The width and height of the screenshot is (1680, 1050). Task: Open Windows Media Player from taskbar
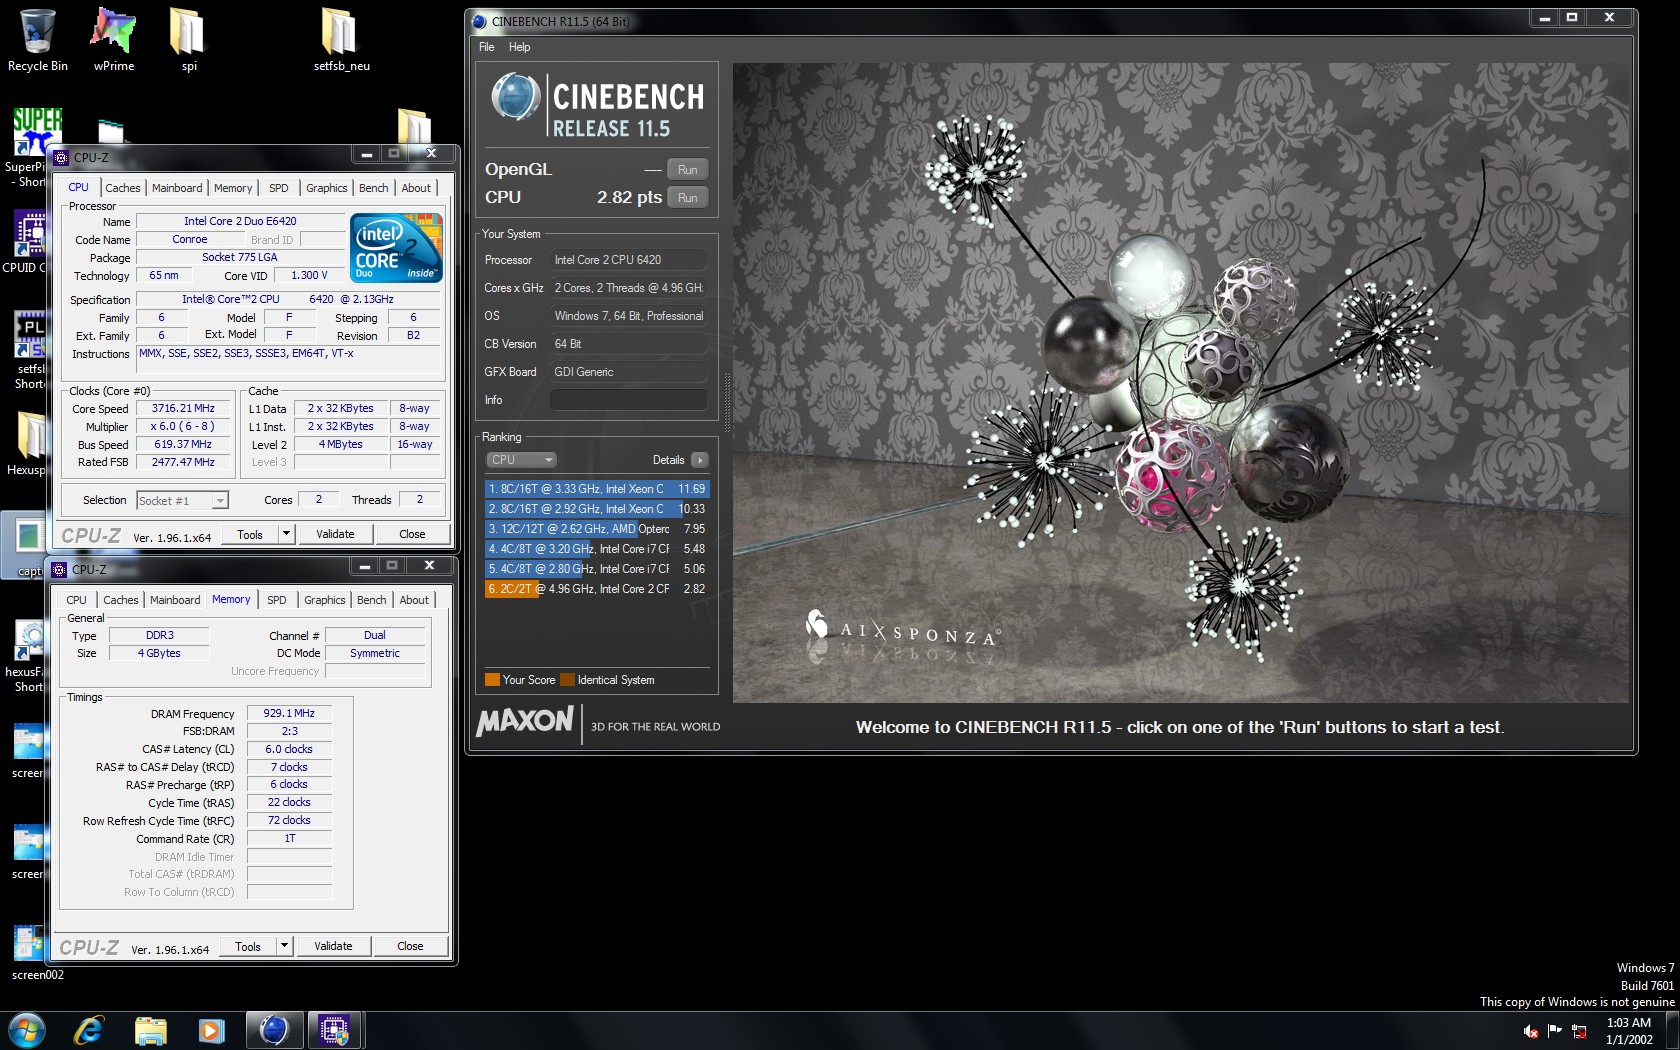(x=211, y=1030)
